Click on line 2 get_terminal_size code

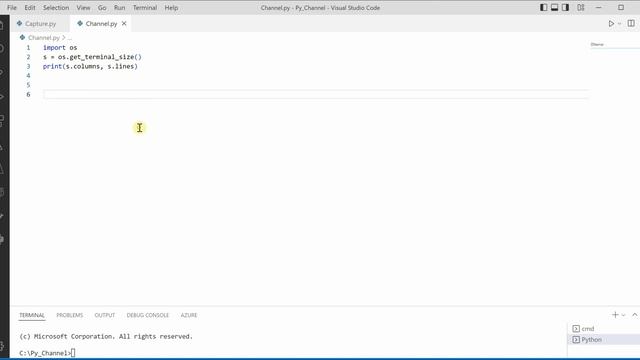point(92,57)
